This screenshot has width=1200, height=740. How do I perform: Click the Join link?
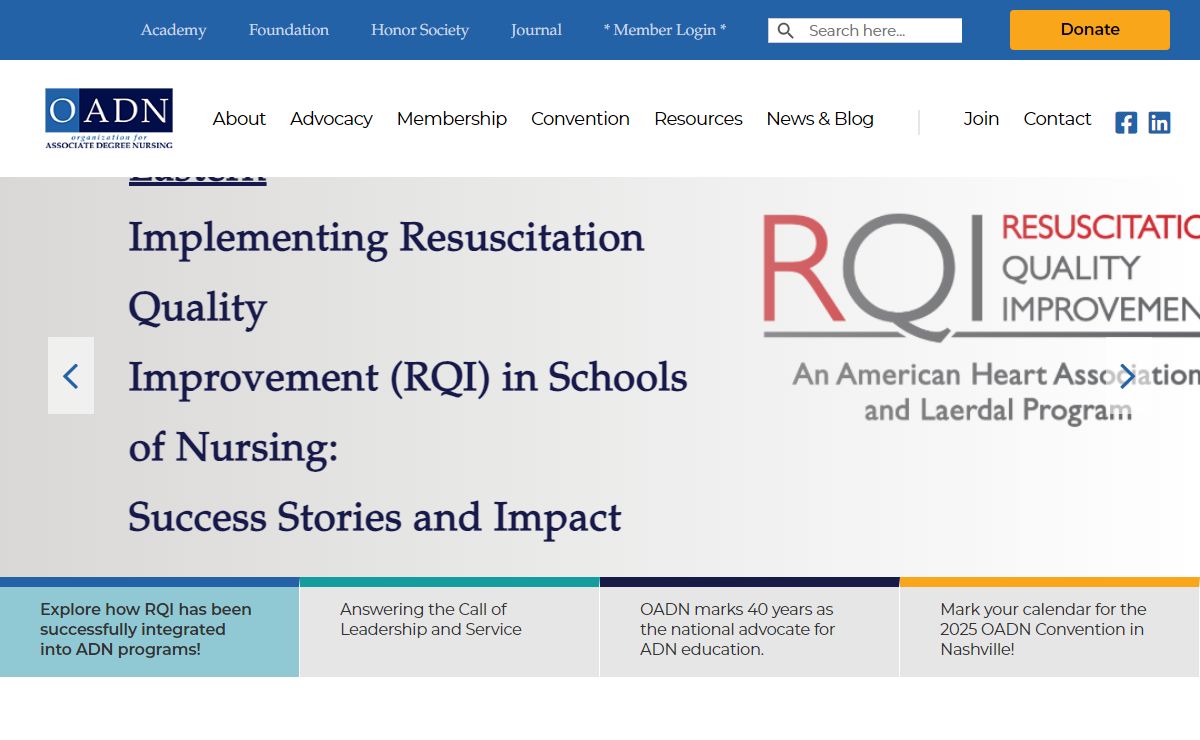click(x=981, y=119)
